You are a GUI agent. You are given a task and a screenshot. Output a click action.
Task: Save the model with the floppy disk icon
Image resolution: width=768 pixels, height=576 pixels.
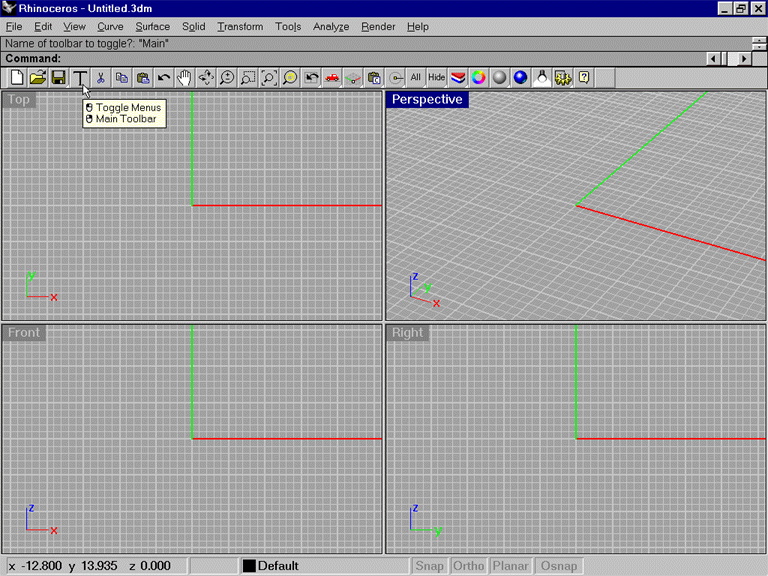coord(59,77)
